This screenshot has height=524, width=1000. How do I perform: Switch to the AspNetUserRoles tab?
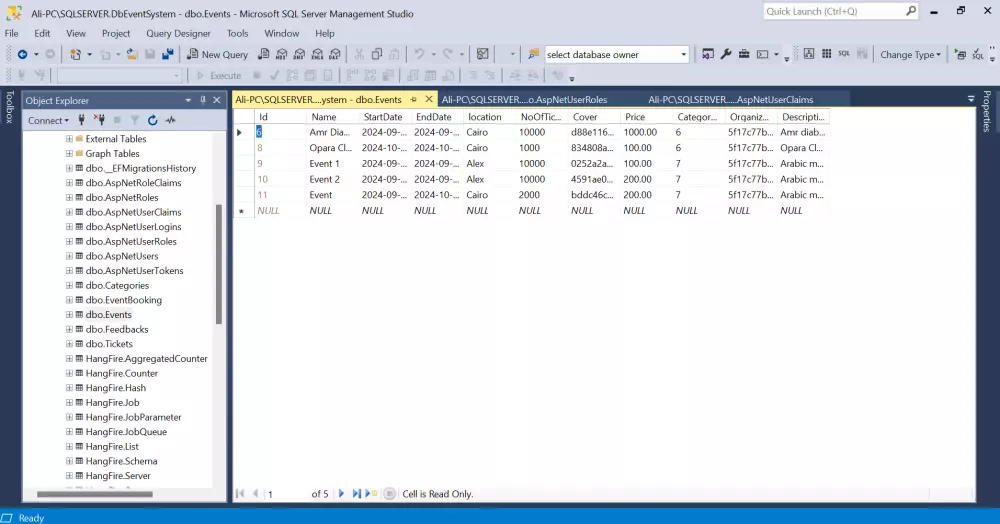[x=524, y=99]
